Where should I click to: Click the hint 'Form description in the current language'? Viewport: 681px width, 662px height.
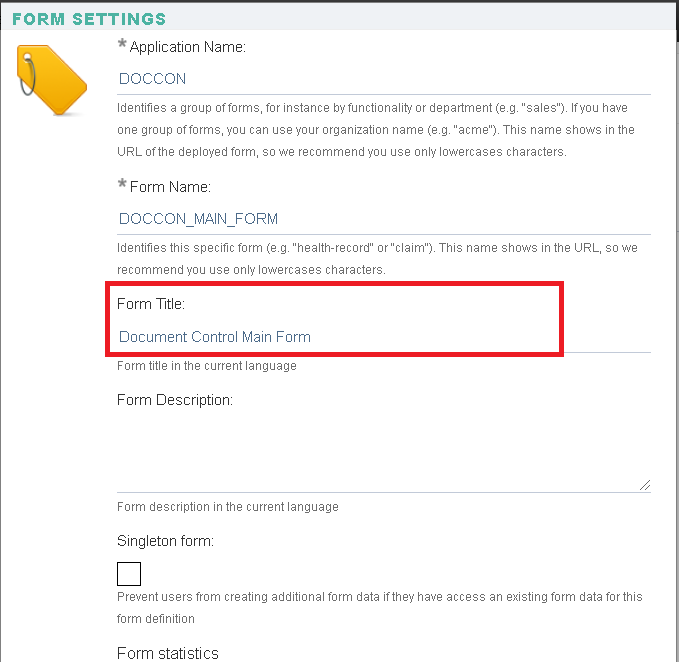[228, 507]
